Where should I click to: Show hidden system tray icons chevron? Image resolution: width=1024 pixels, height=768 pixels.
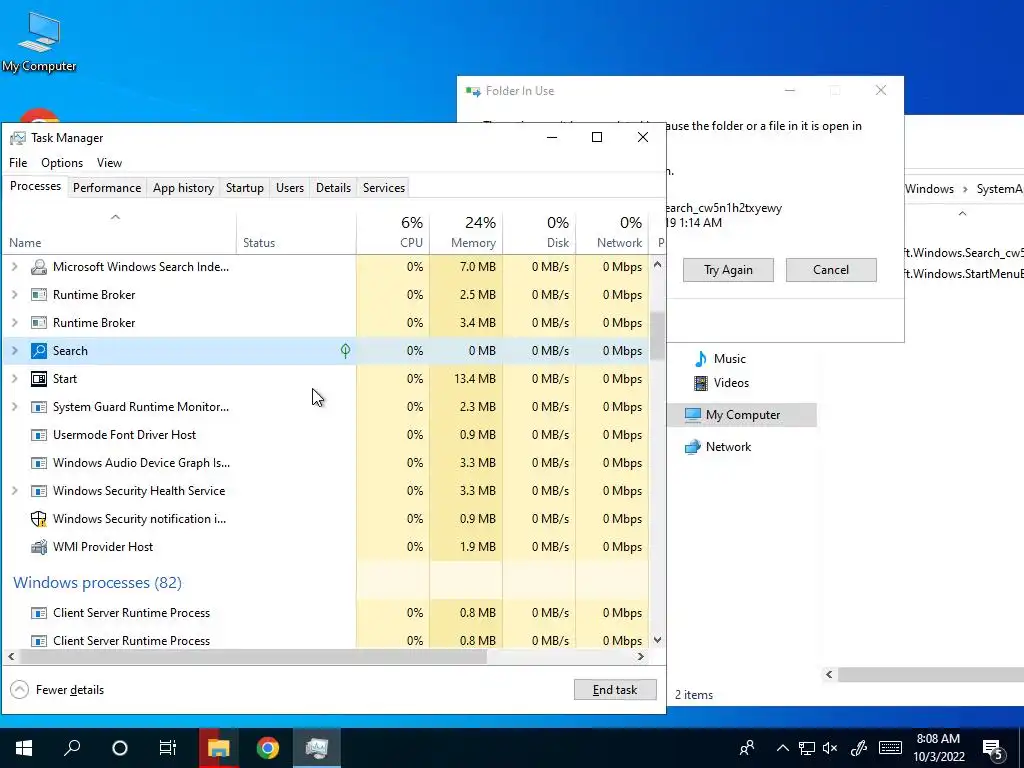pos(782,748)
